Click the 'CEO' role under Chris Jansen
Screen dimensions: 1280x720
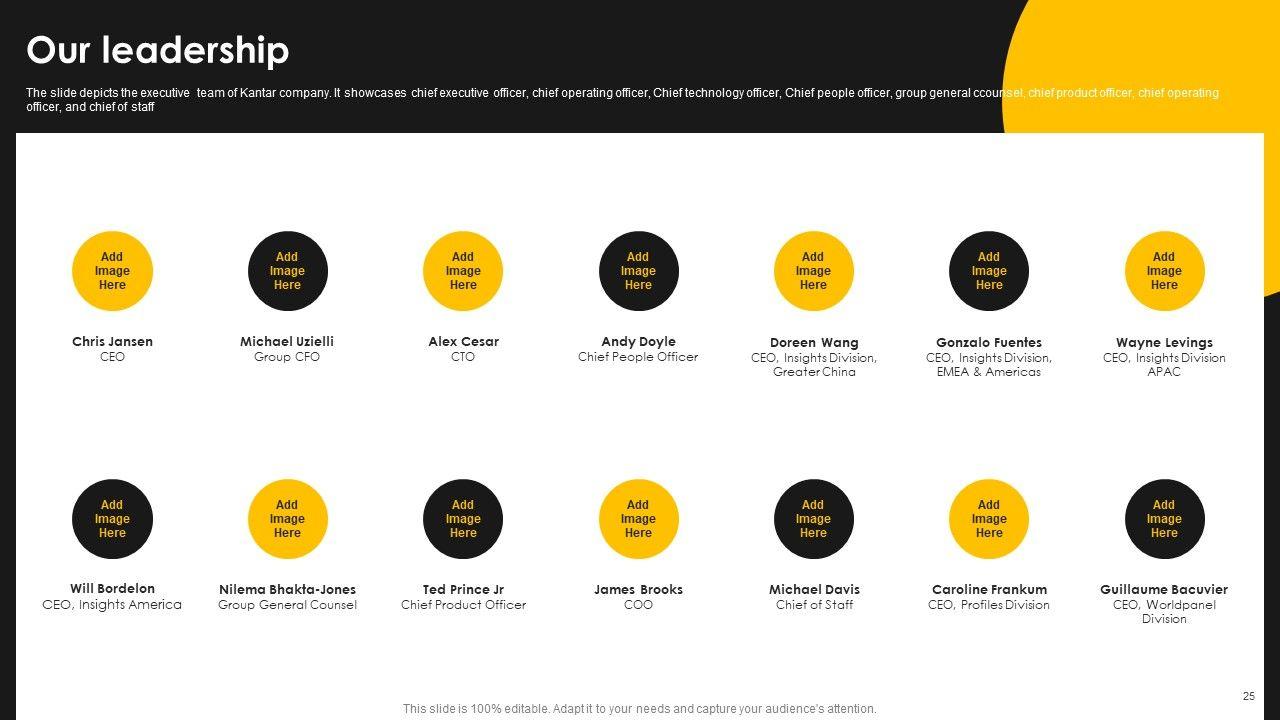point(112,357)
